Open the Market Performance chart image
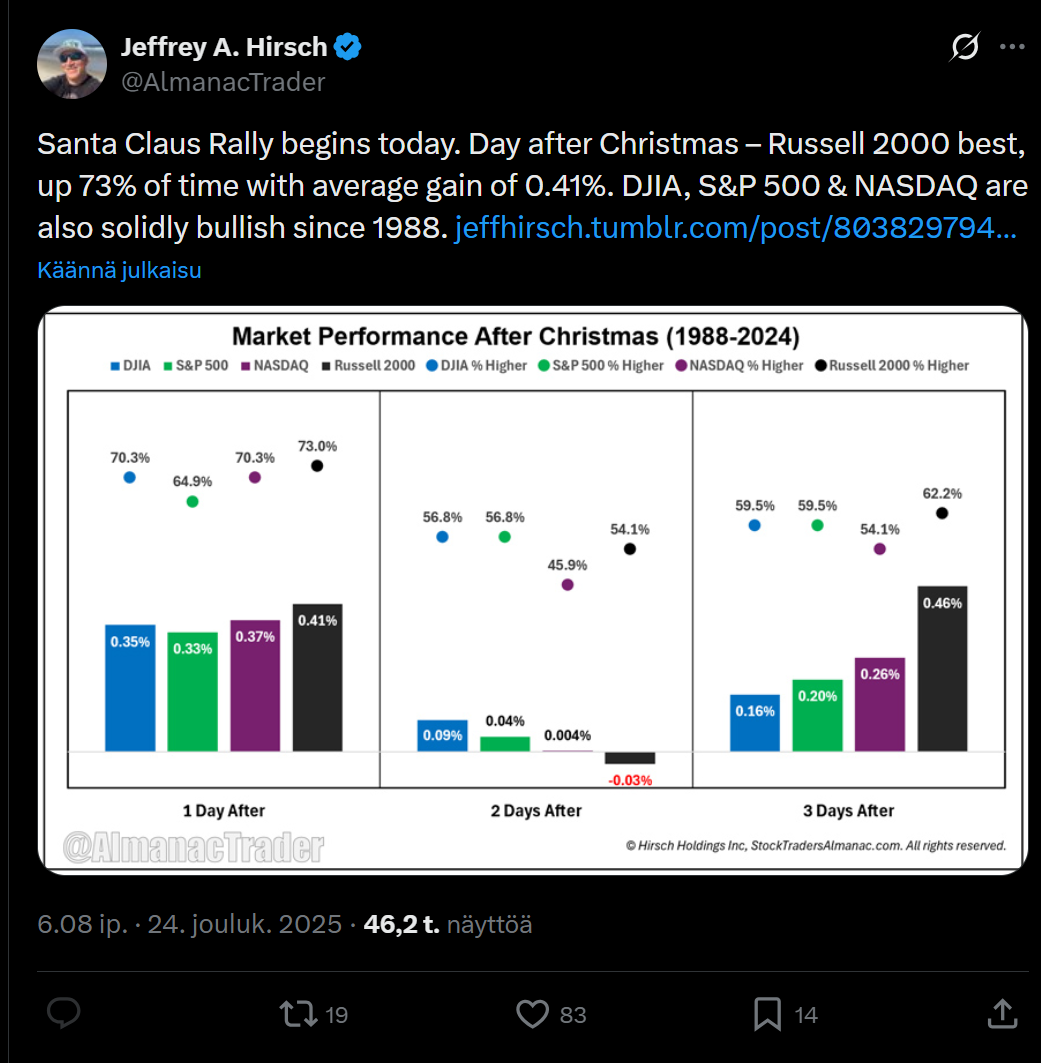Image resolution: width=1041 pixels, height=1063 pixels. point(535,590)
